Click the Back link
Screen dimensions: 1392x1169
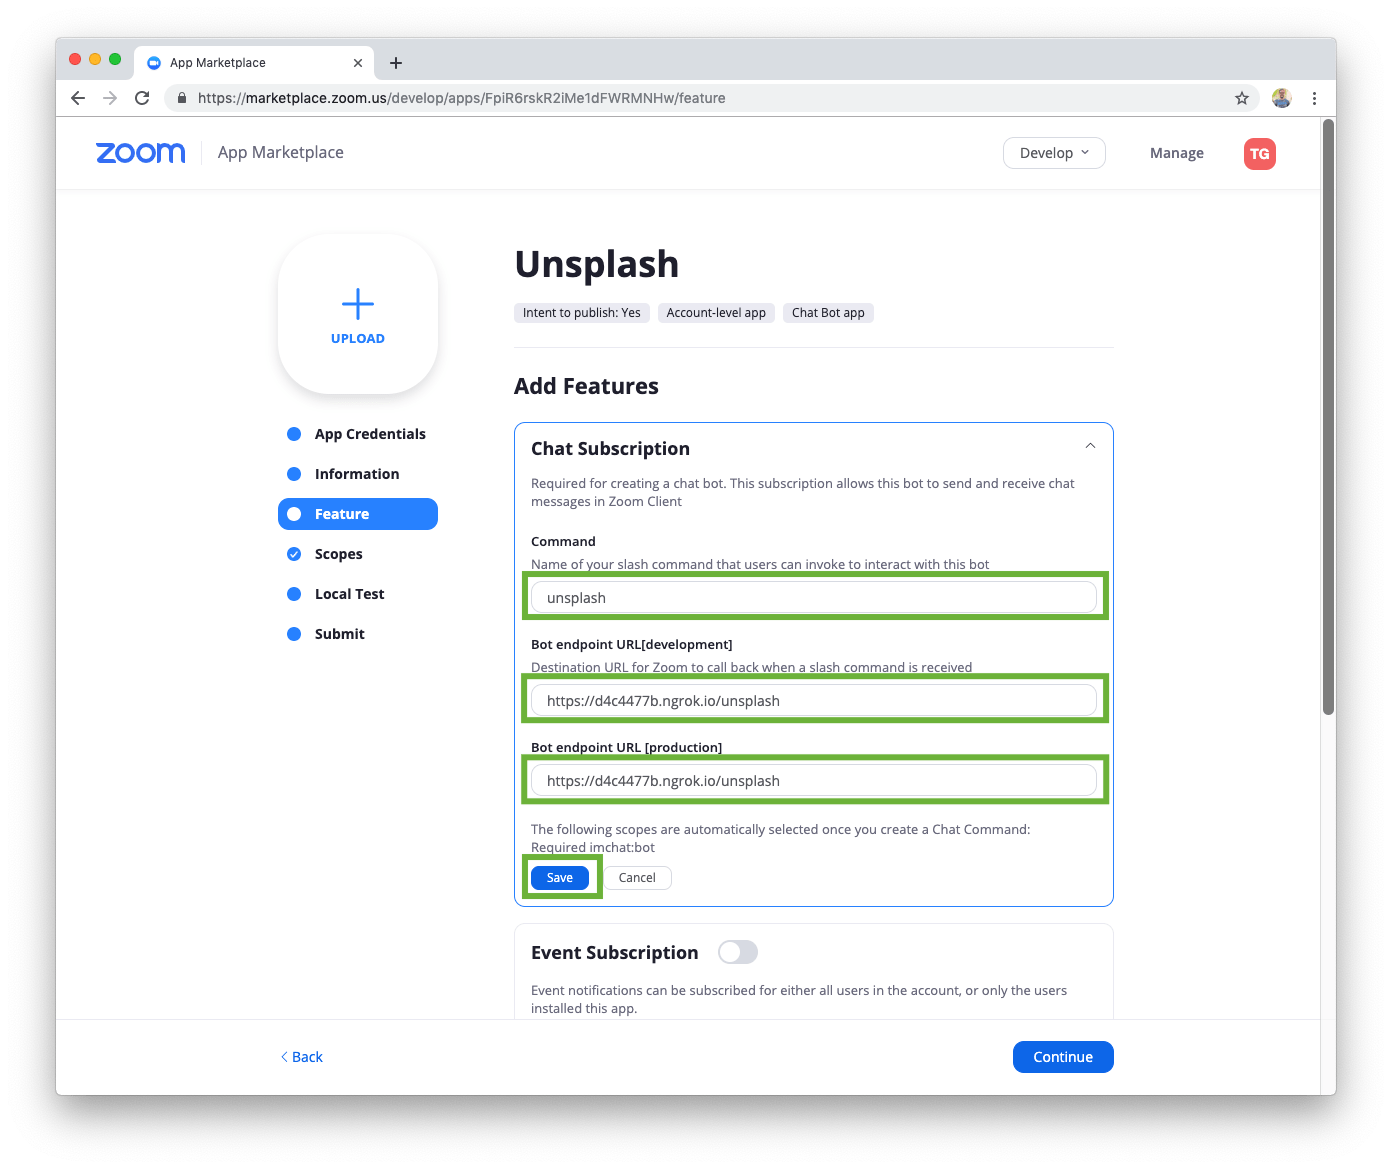(x=302, y=1057)
